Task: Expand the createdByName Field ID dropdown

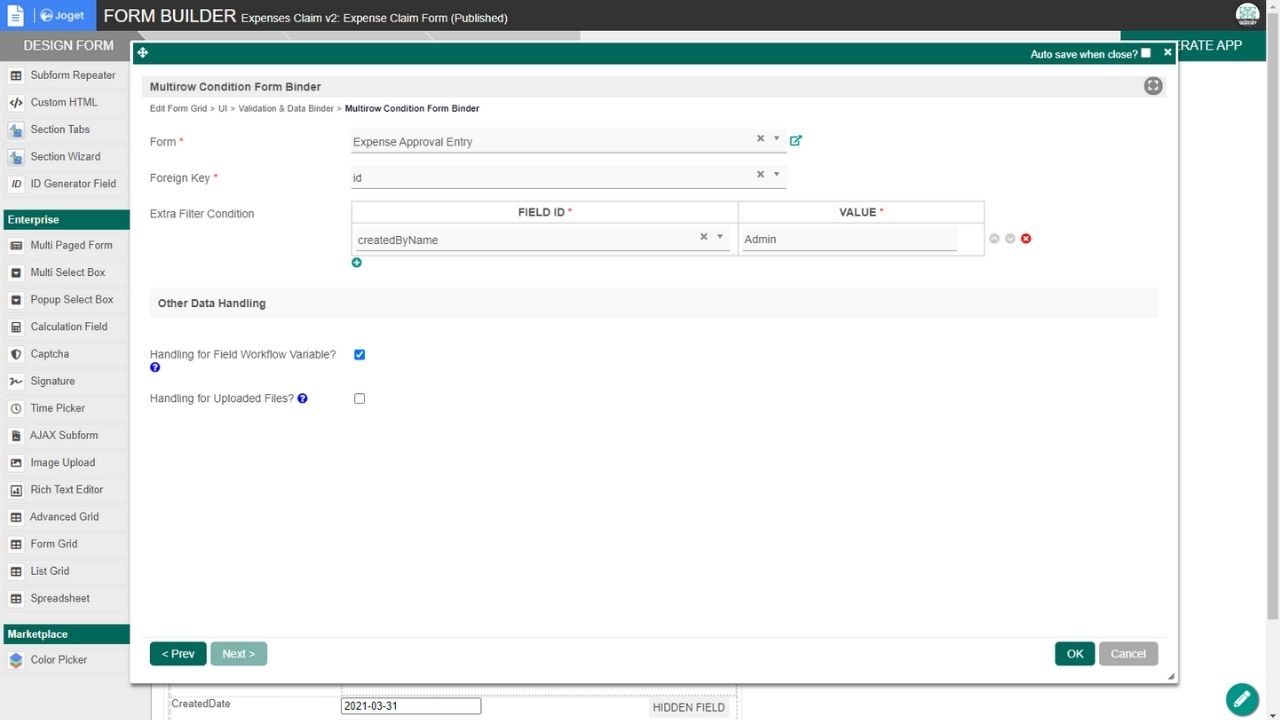Action: click(720, 237)
